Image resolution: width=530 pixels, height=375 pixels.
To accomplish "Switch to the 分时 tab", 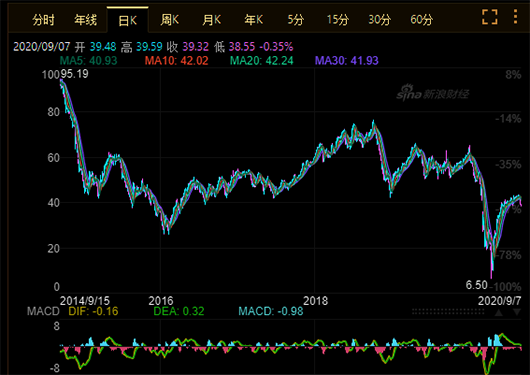I will (43, 20).
